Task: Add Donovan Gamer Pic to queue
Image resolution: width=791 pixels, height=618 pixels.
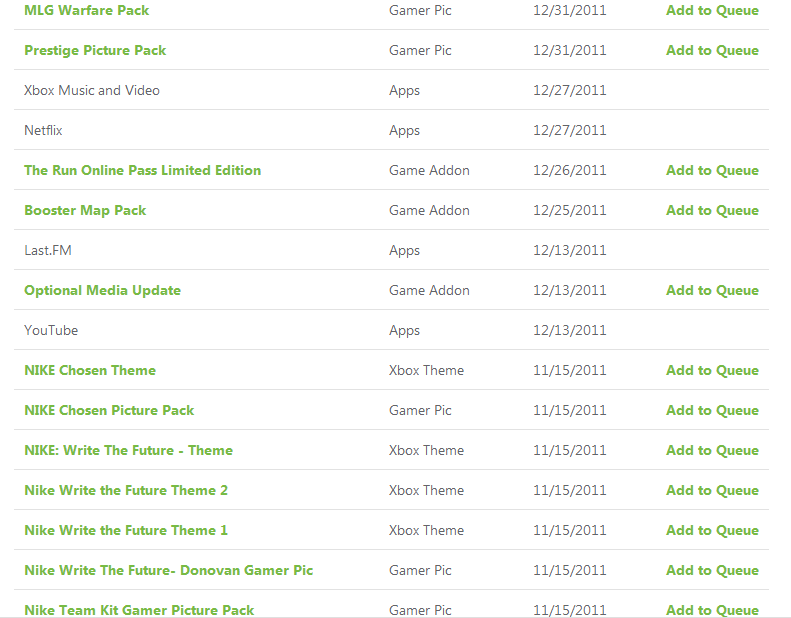Action: tap(712, 570)
